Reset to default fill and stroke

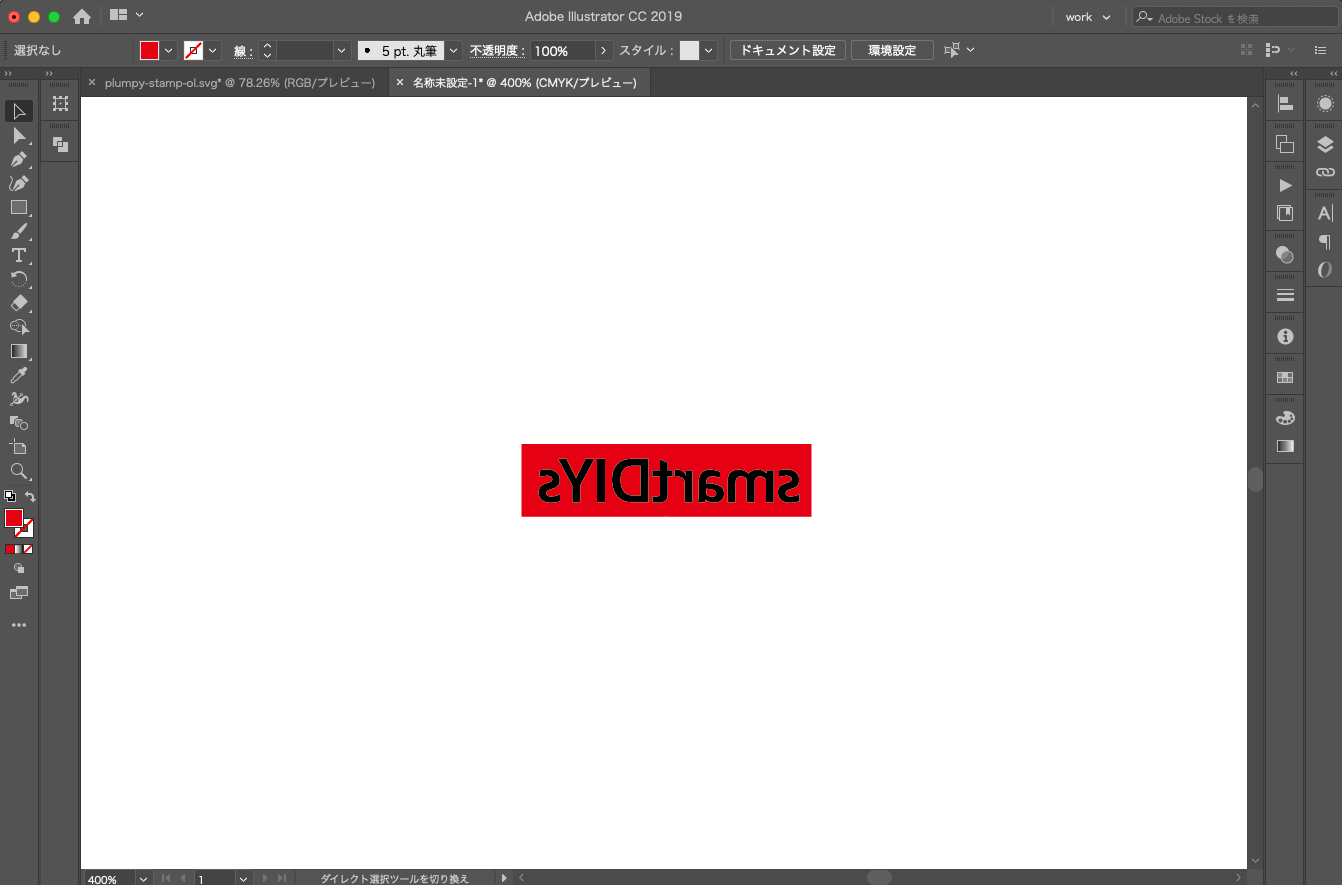tap(10, 496)
